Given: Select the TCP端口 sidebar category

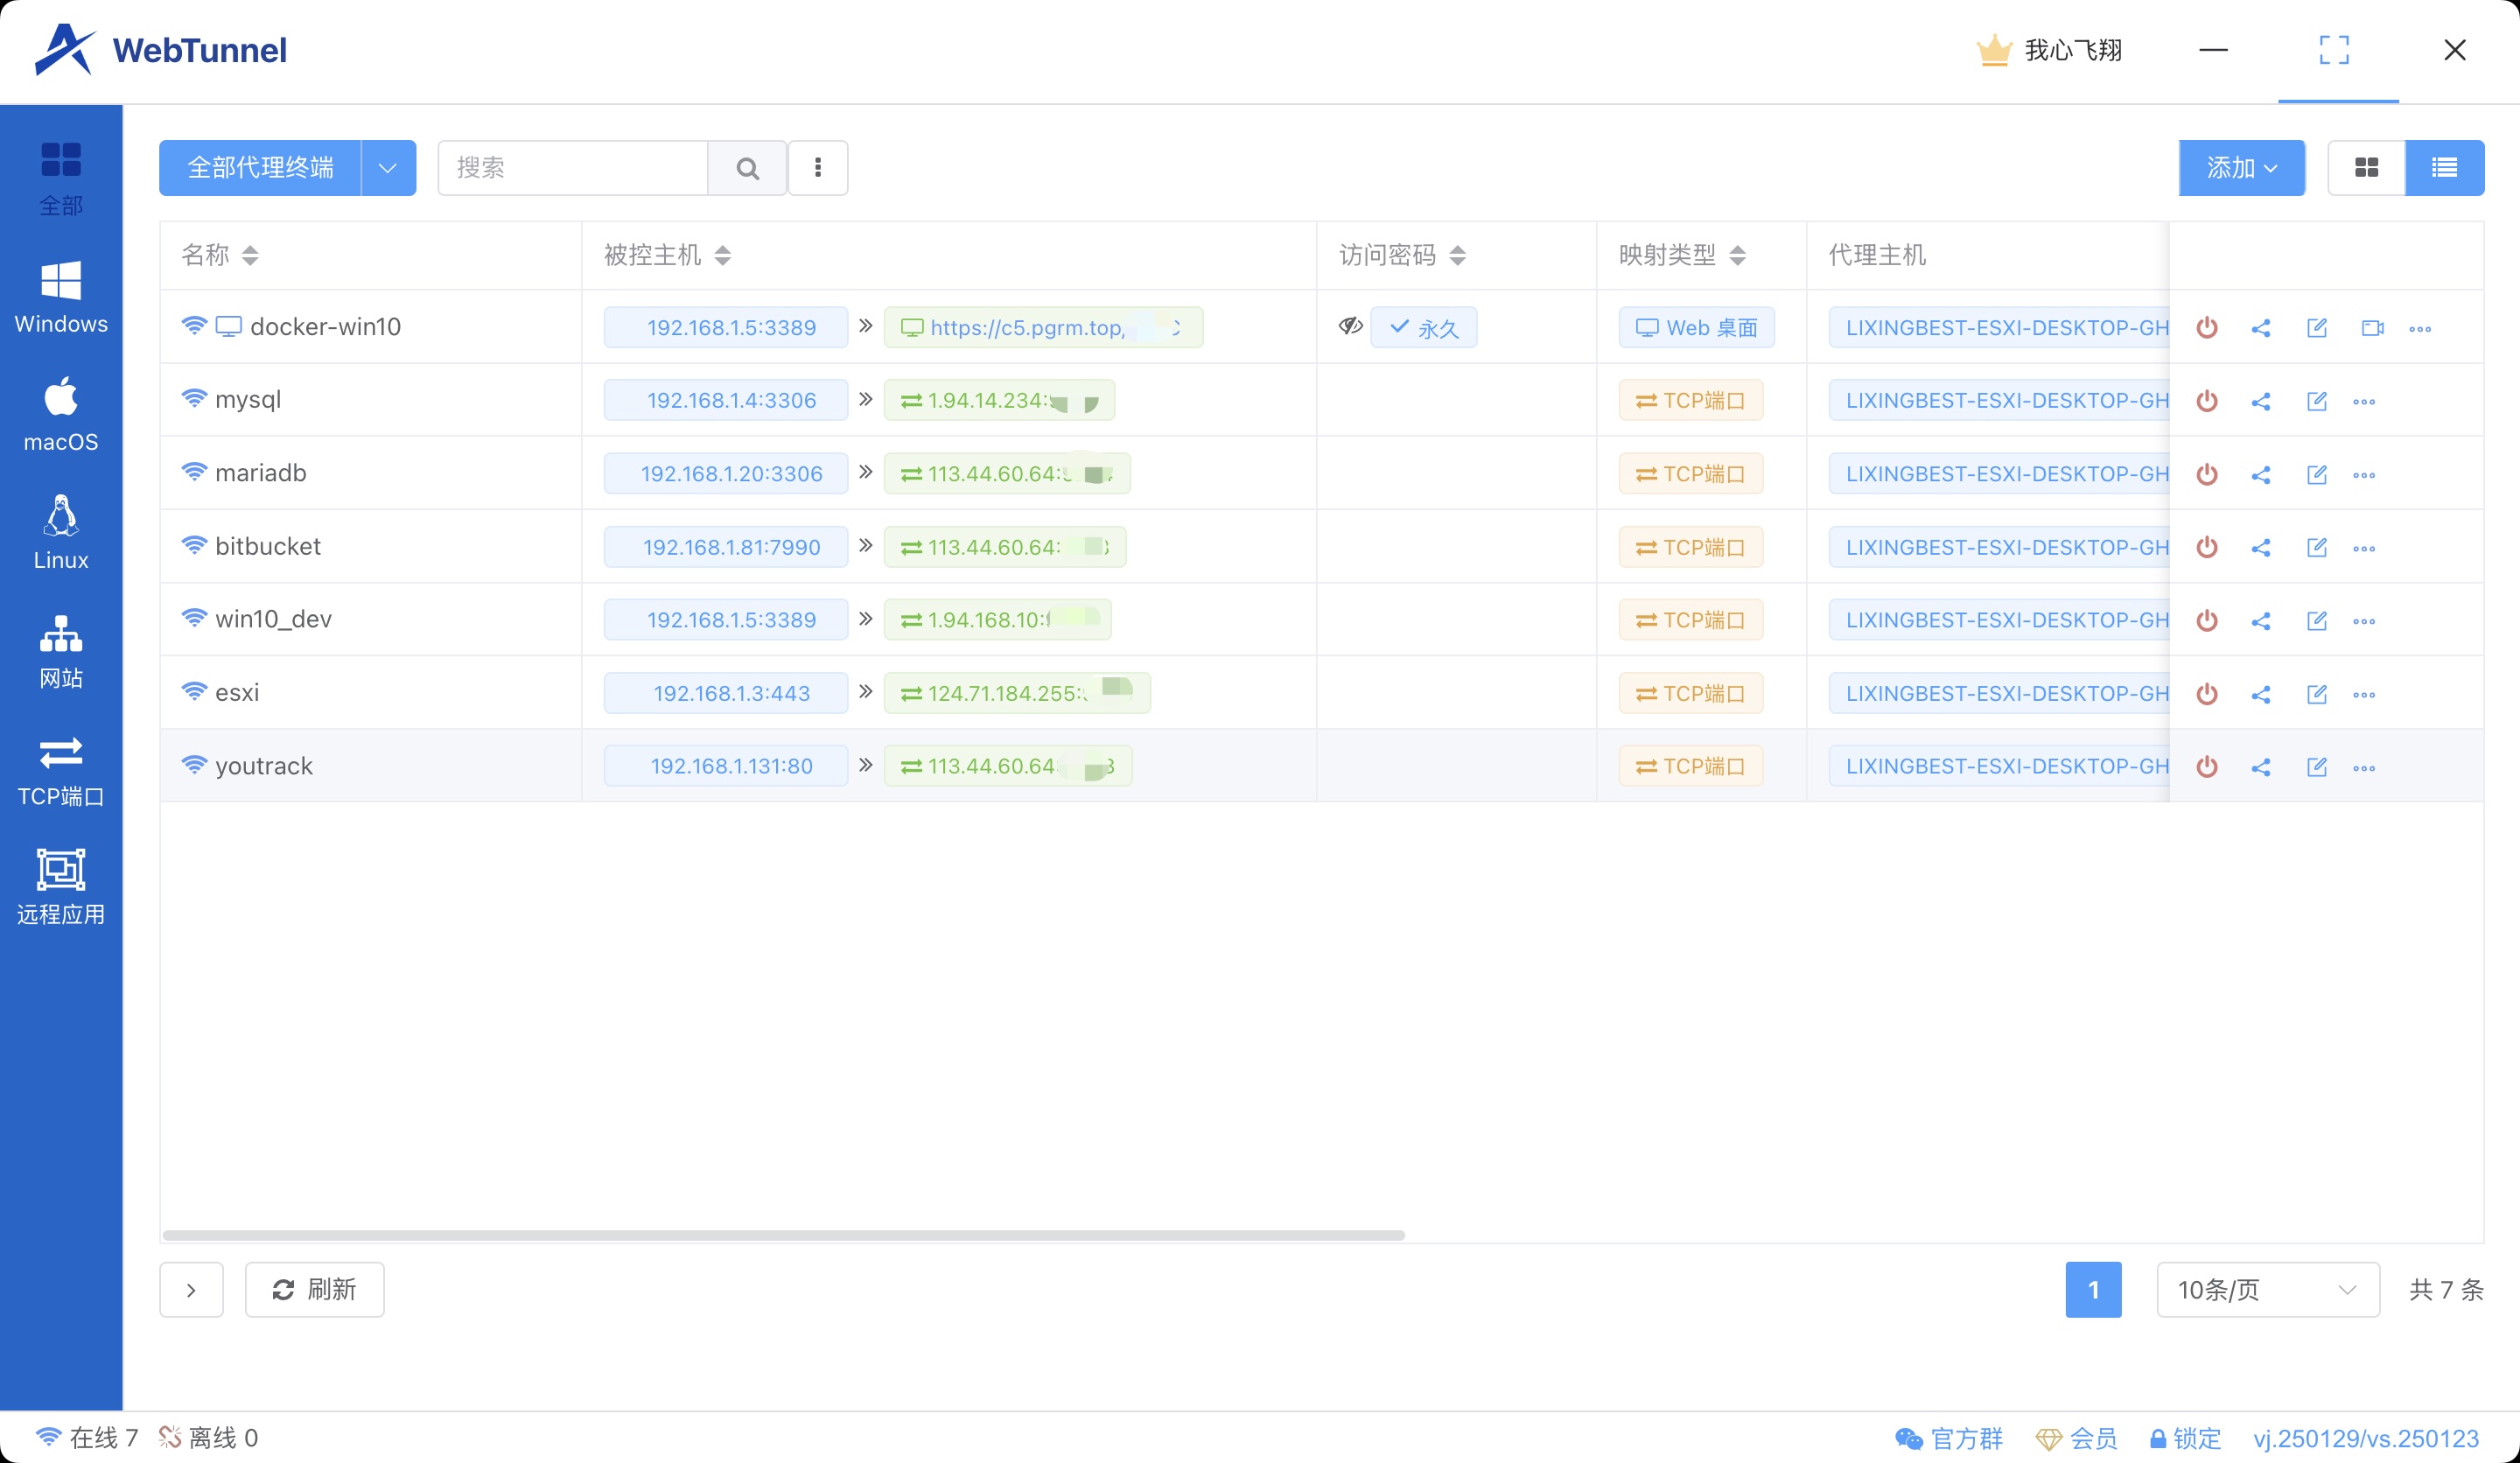Looking at the screenshot, I should (61, 770).
